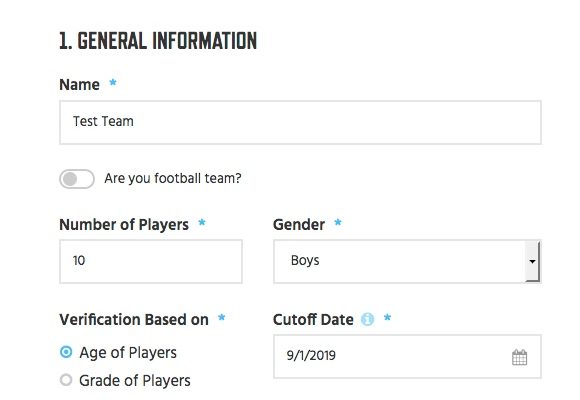Click the Cutoff Date field showing 9/1/2019
The width and height of the screenshot is (580, 400).
[407, 357]
